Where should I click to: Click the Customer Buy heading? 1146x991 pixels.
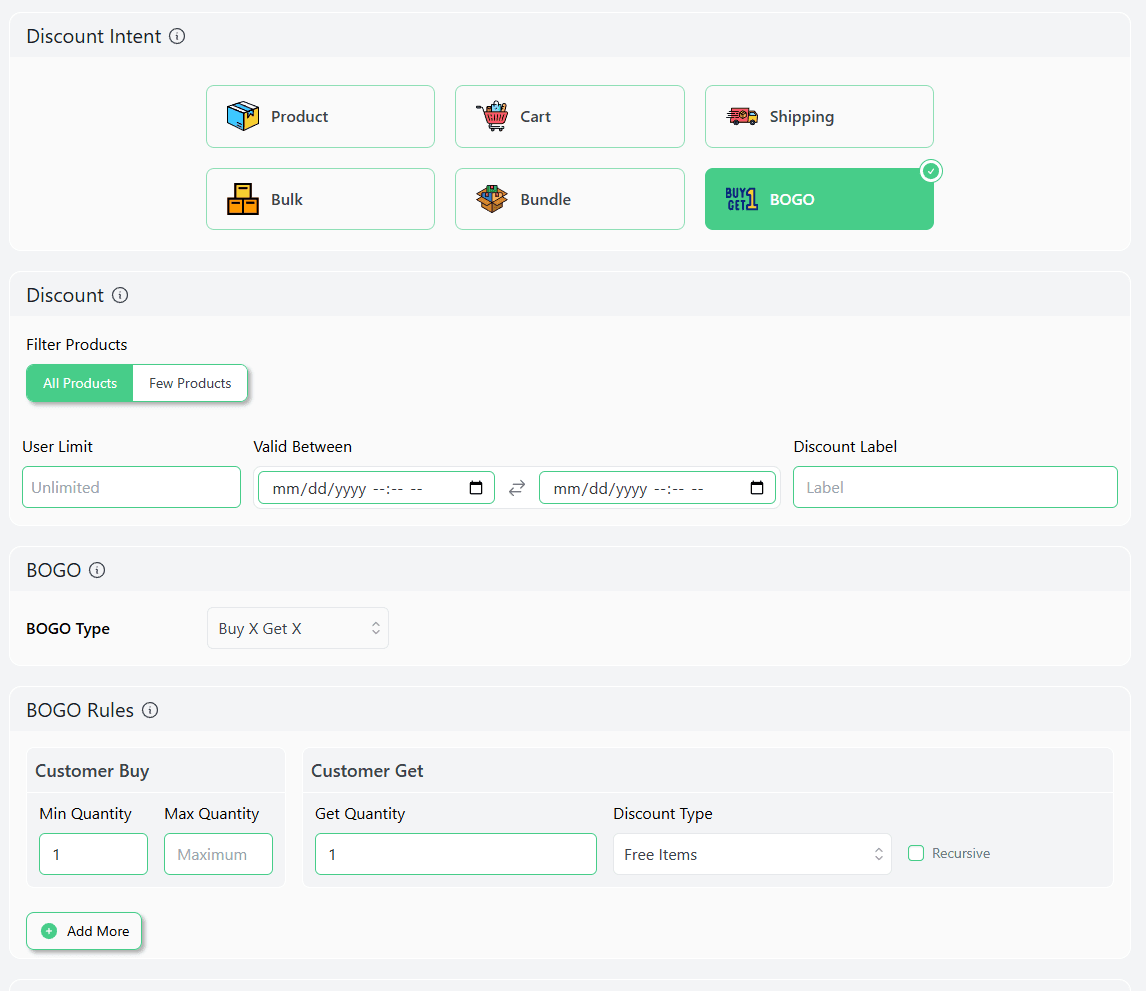click(x=92, y=770)
